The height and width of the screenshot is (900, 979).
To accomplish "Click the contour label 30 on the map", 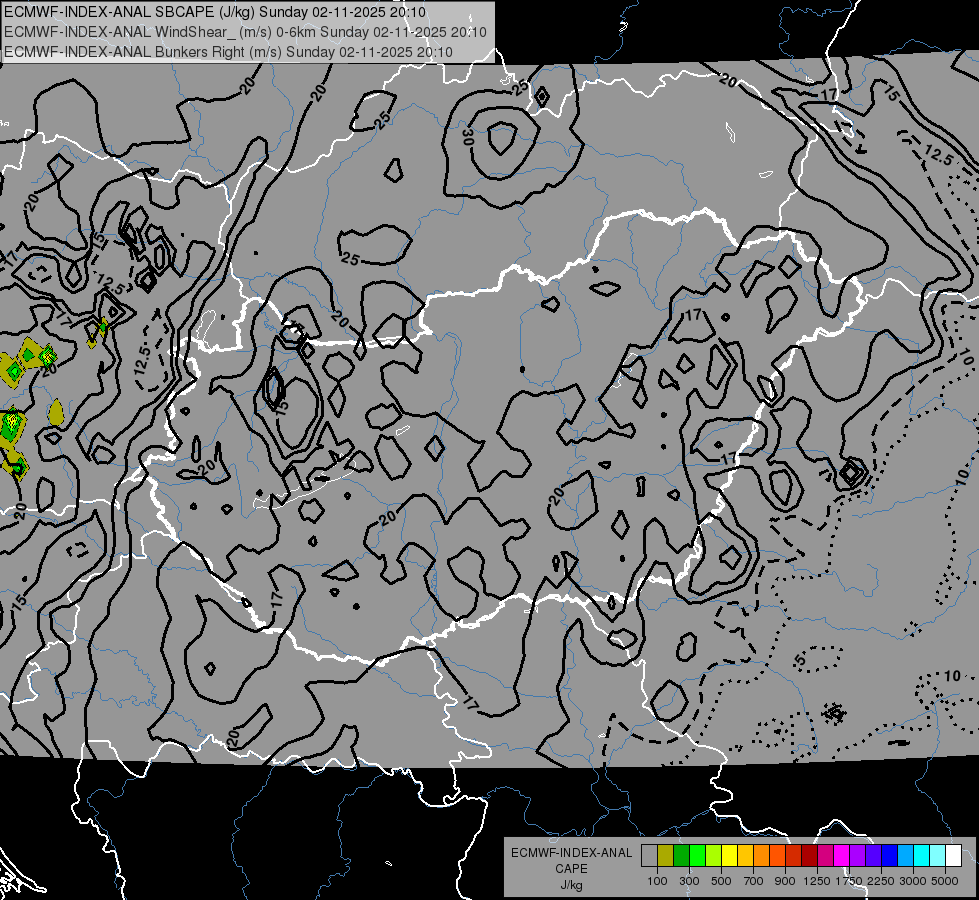I will (468, 137).
